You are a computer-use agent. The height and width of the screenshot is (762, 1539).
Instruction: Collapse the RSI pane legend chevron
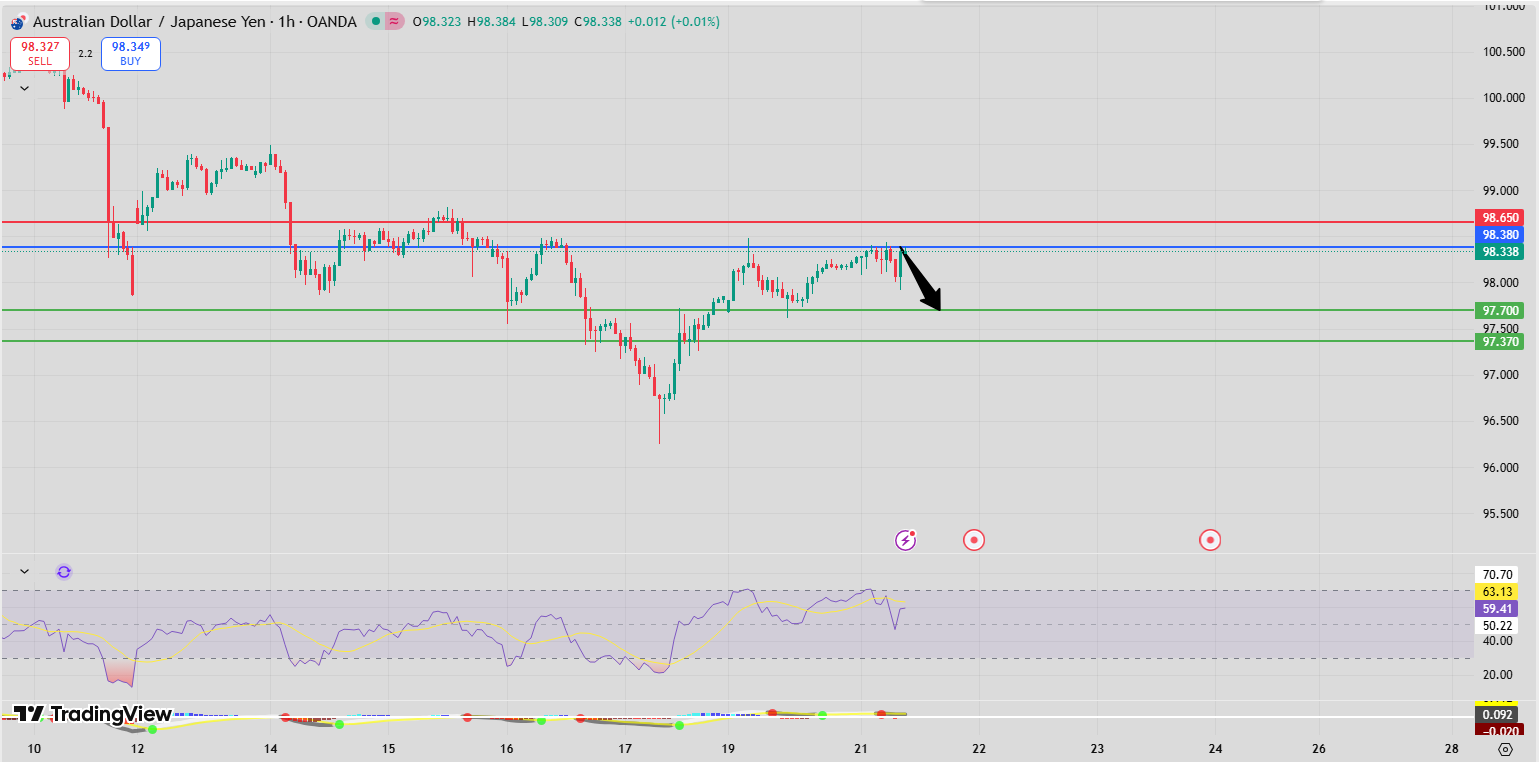[25, 572]
